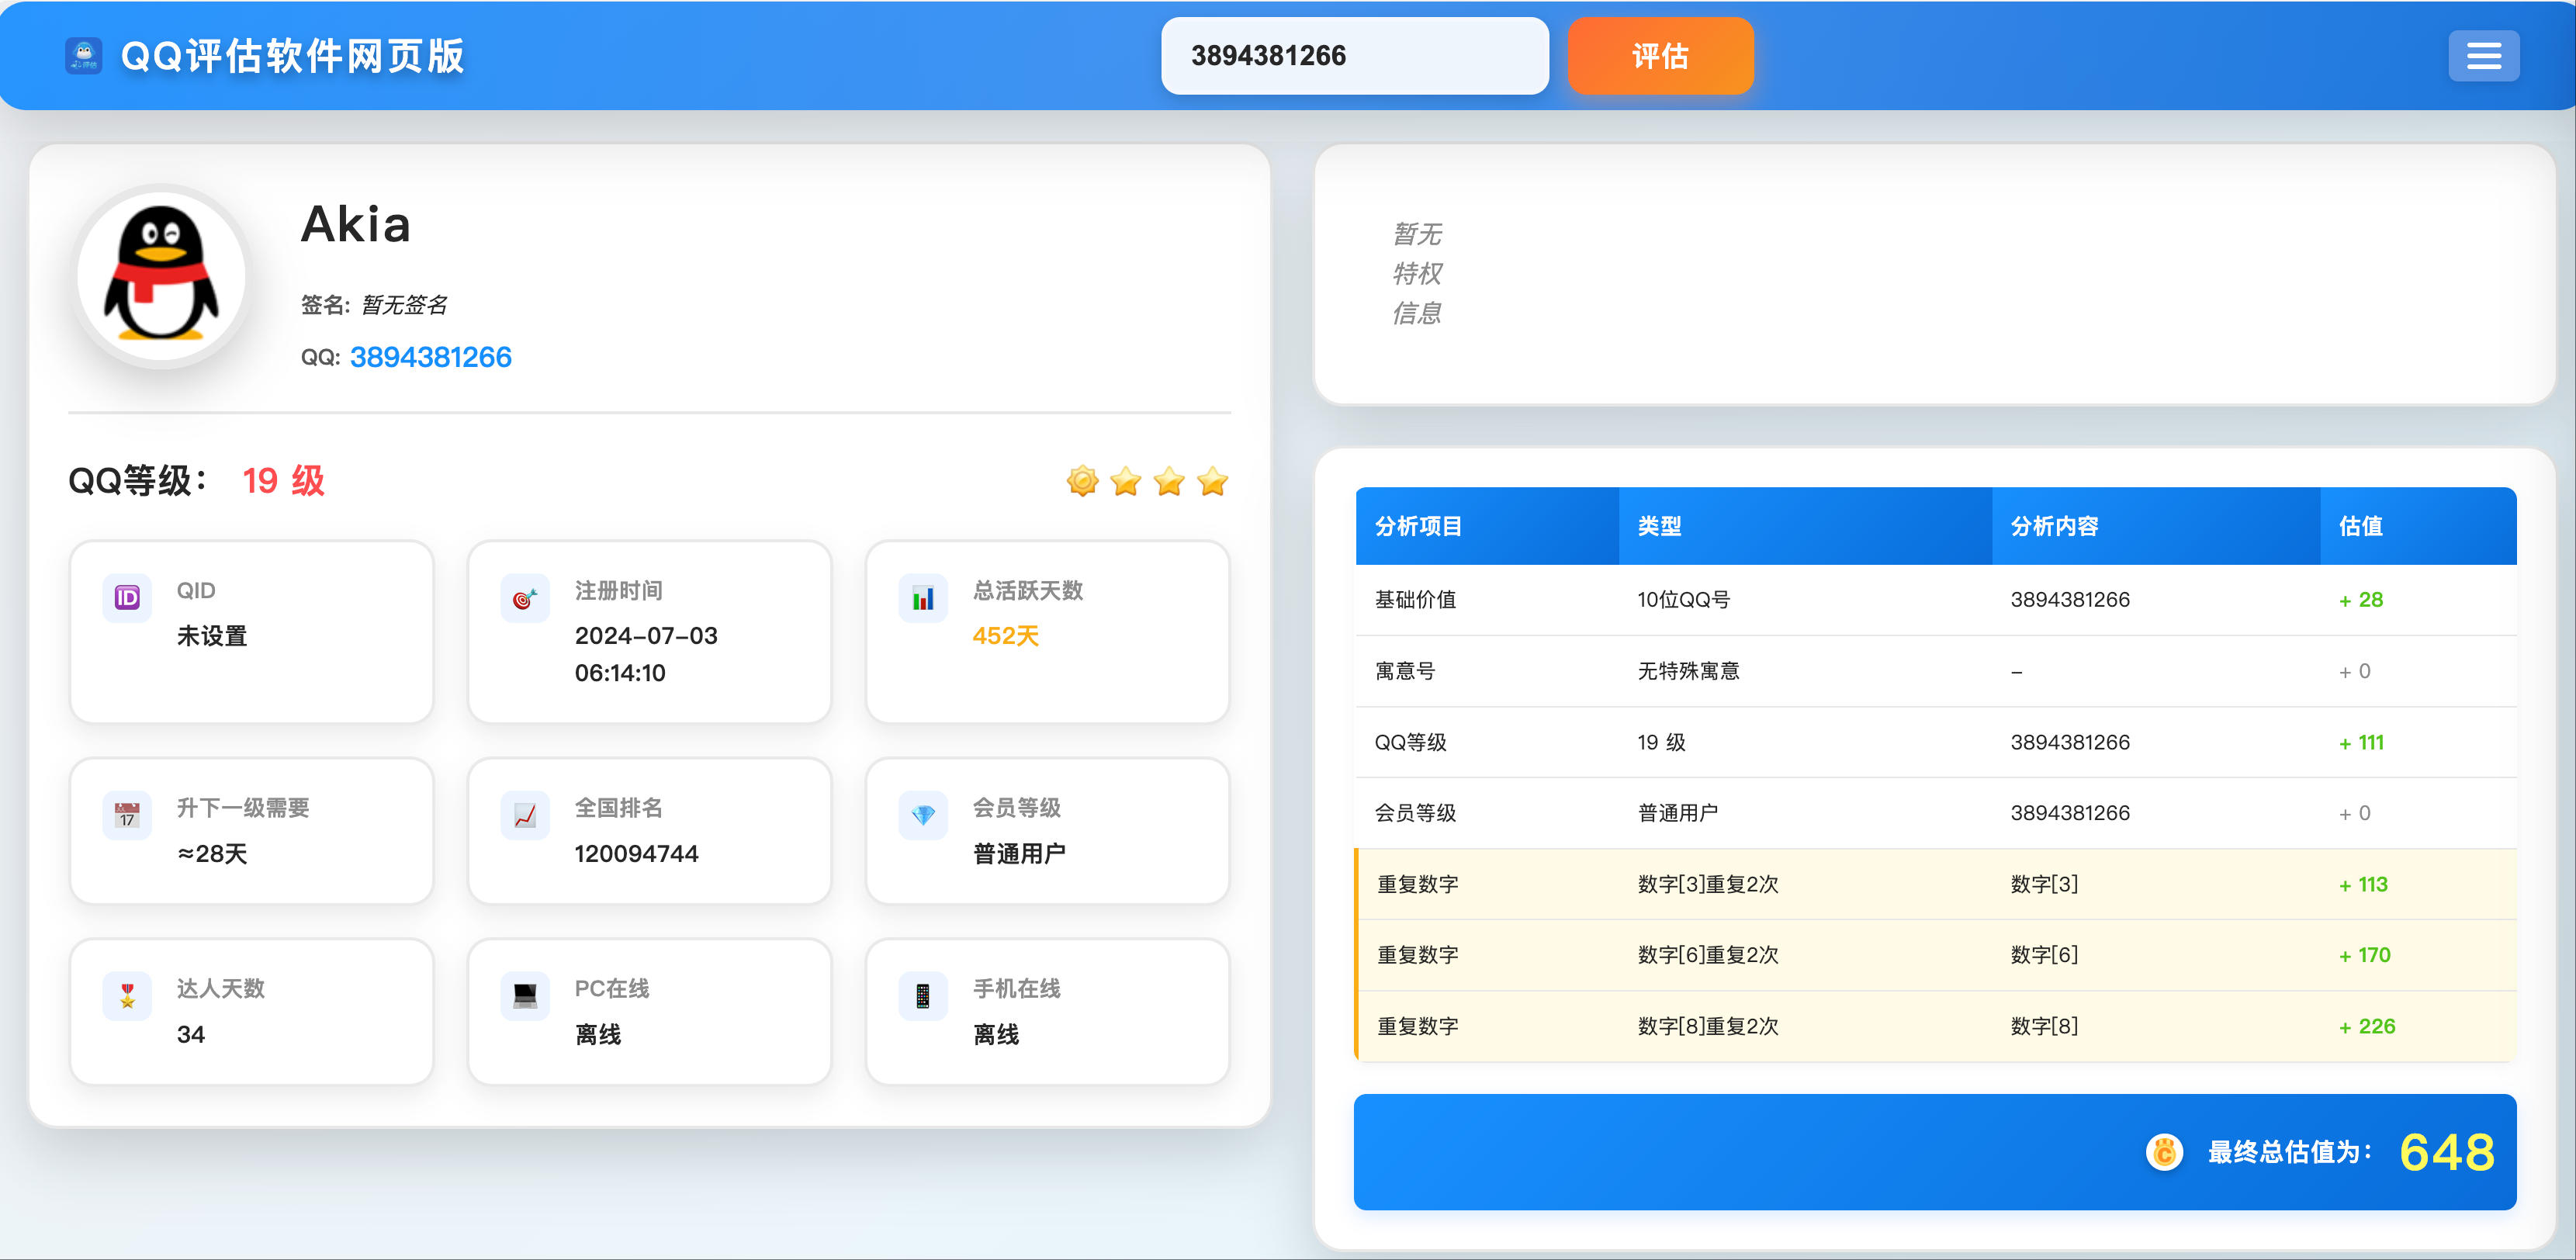
Task: Click the target icon beside 注册时间
Action: (525, 598)
